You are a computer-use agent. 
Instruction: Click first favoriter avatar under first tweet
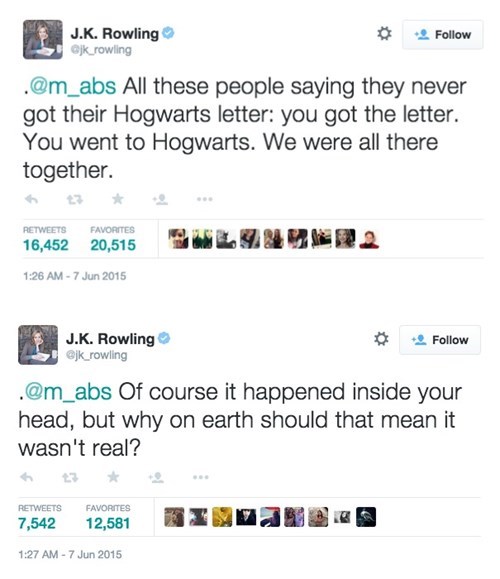click(x=178, y=239)
